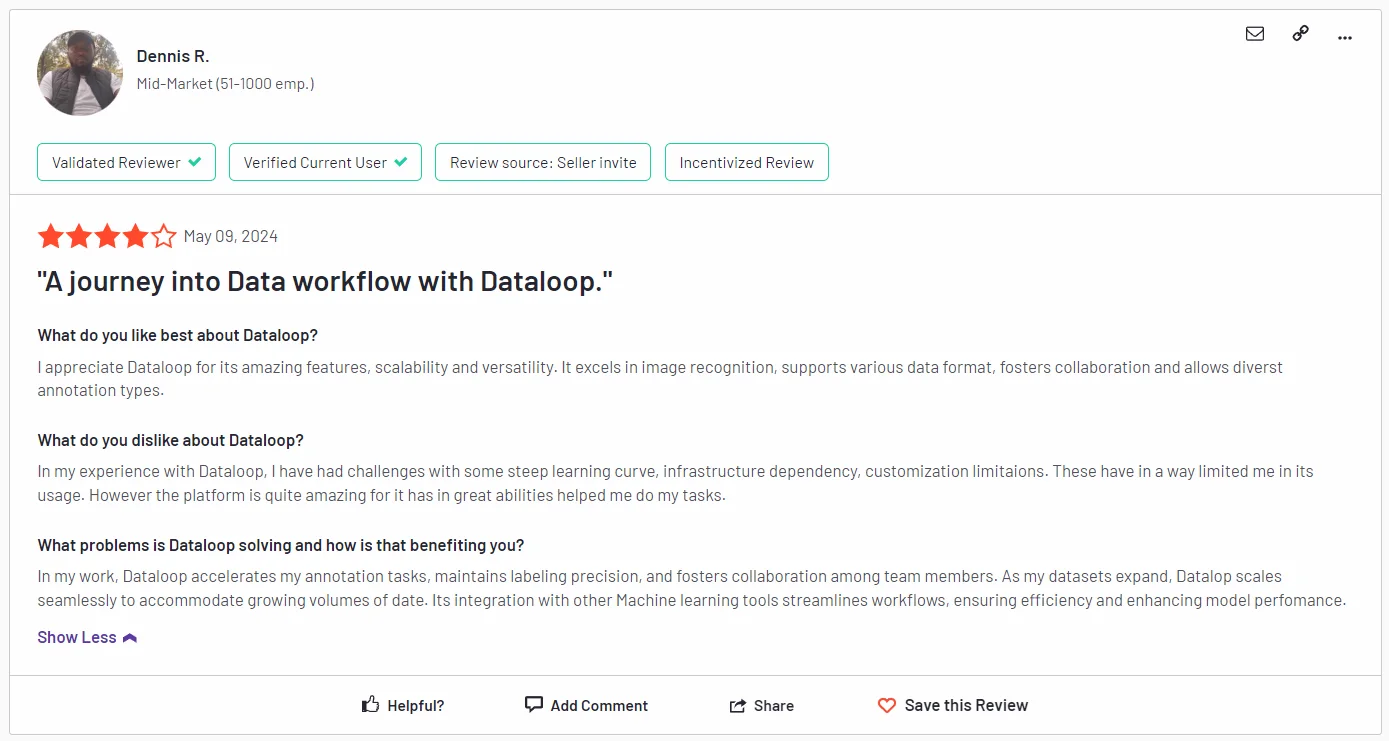Click the Add Comment label
This screenshot has width=1389, height=741.
tap(599, 706)
